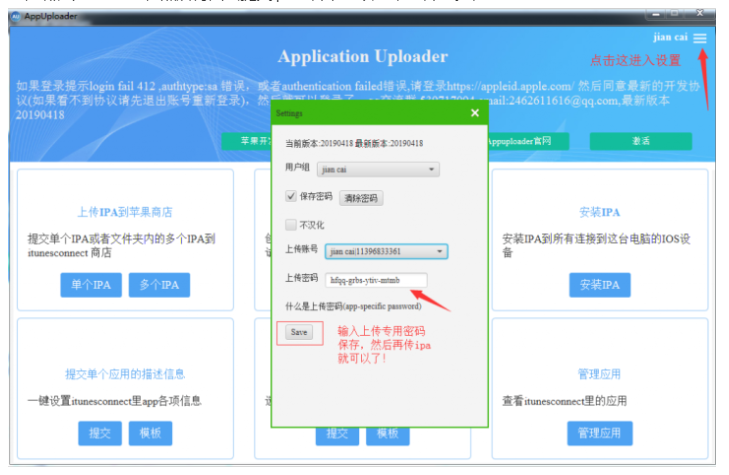The image size is (729, 475).
Task: Click the partially hidden 苹果开 green button
Action: coord(246,141)
